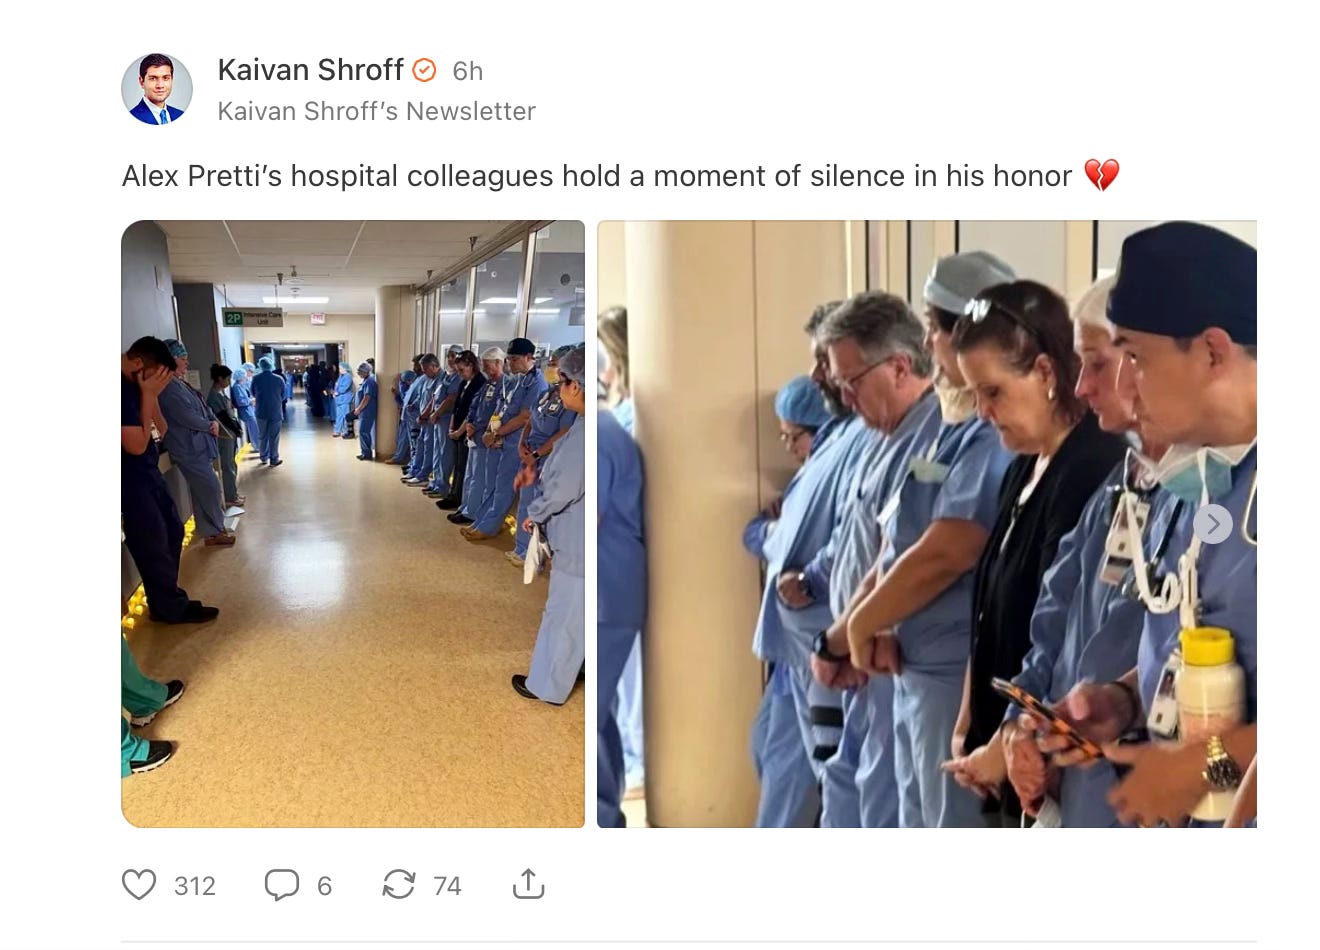Open the hospital hallway photo thumbnail

[353, 524]
